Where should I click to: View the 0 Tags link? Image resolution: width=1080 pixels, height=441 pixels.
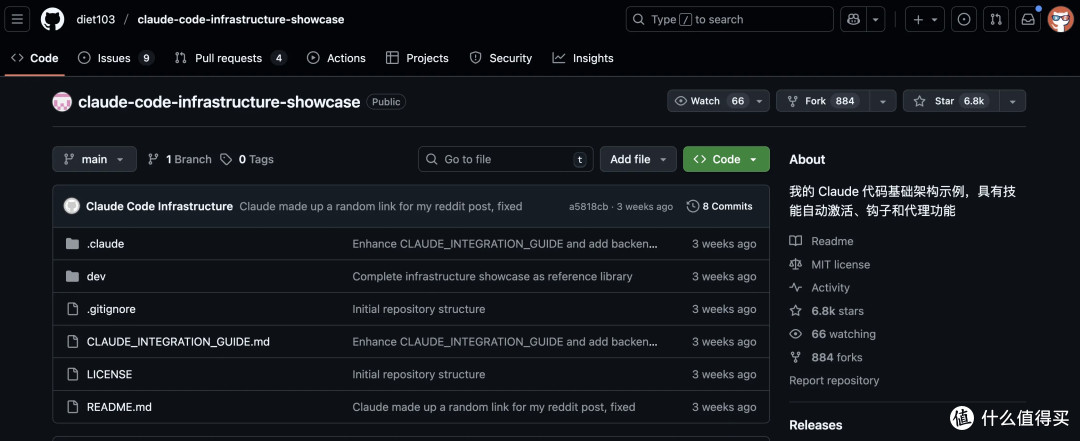pos(247,159)
